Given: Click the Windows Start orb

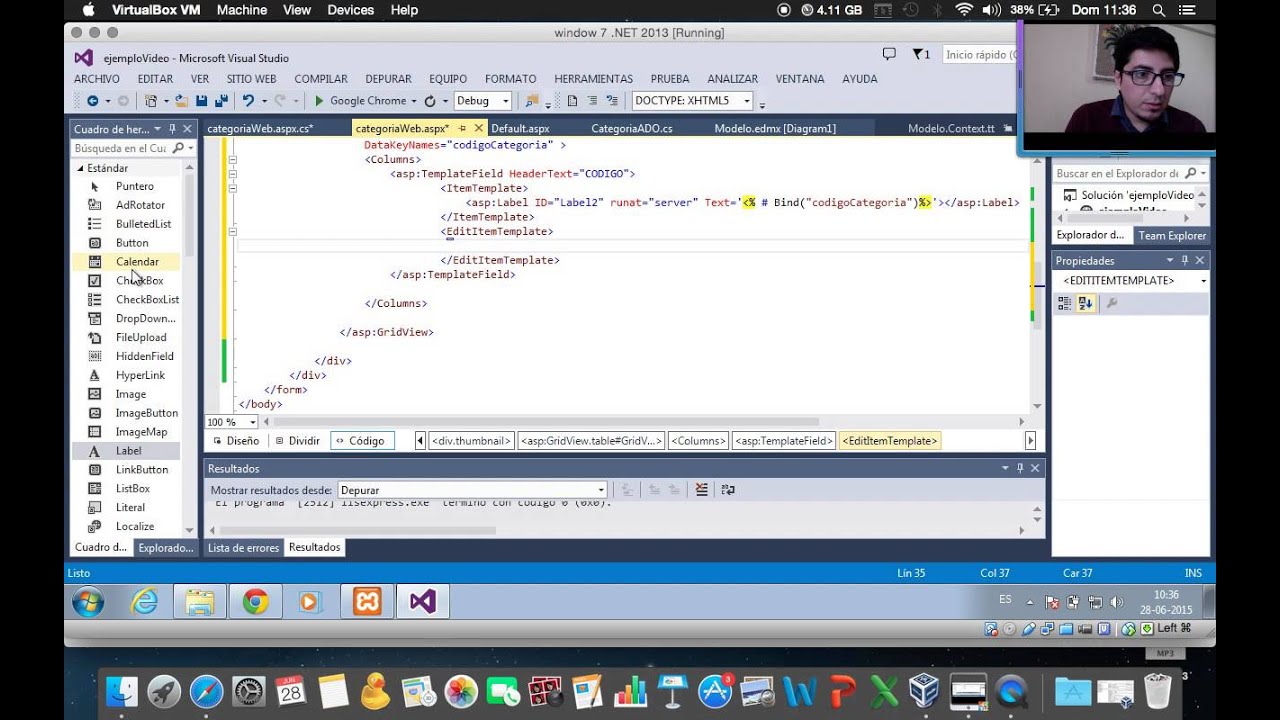Looking at the screenshot, I should 88,602.
